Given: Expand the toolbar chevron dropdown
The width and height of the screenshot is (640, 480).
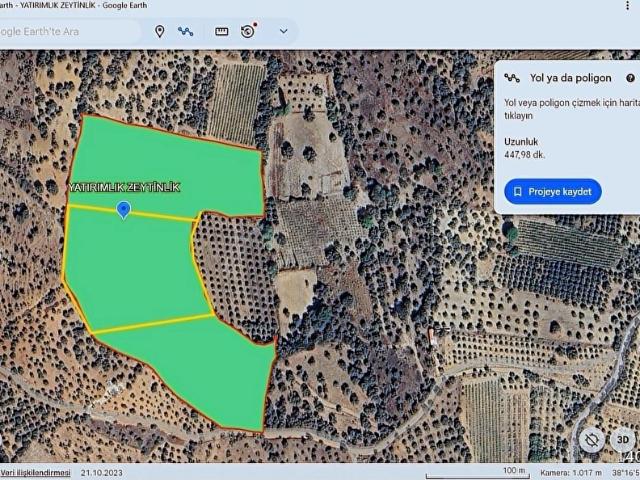Looking at the screenshot, I should coord(283,31).
